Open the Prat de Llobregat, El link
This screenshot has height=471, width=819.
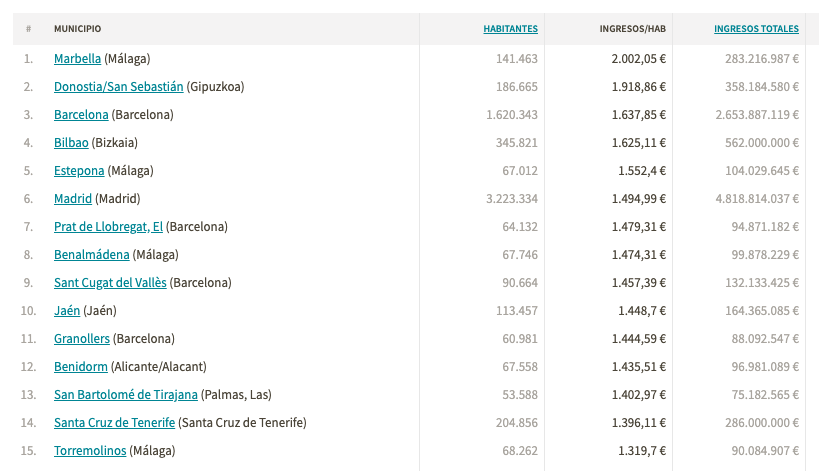point(108,227)
